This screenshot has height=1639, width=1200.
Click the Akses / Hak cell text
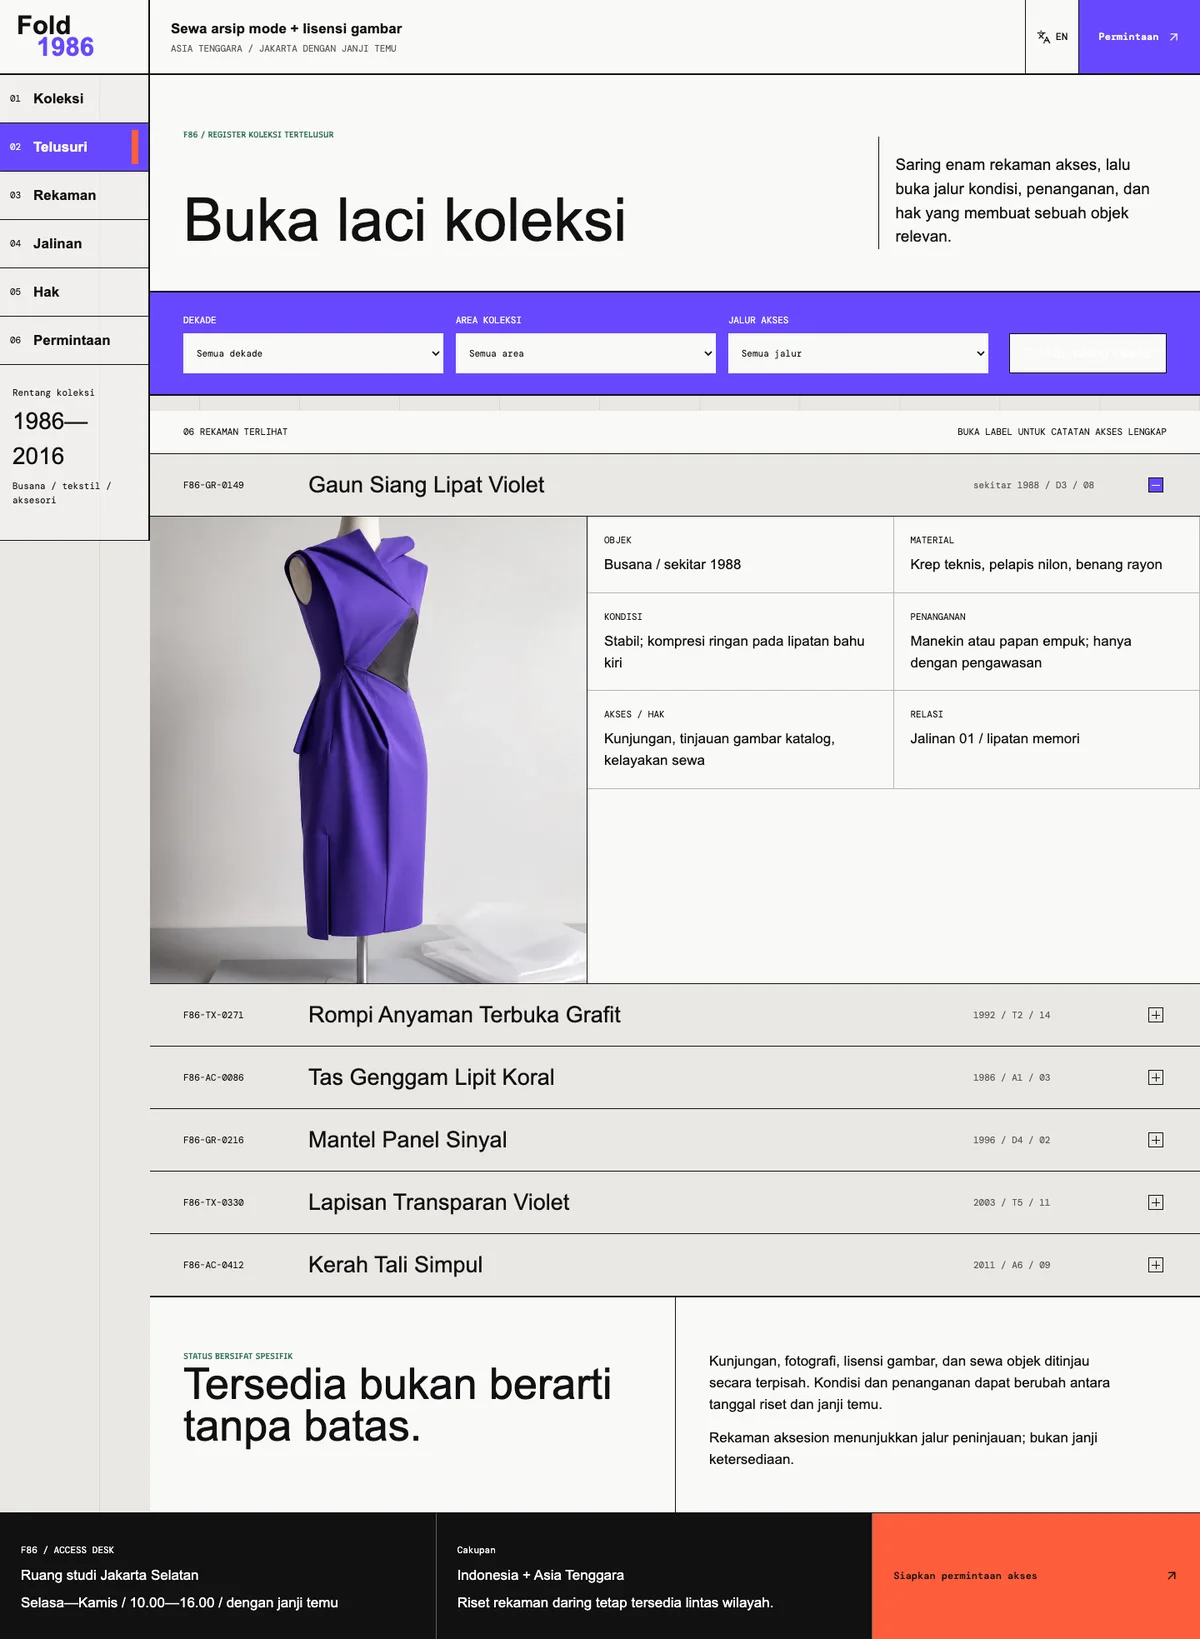pyautogui.click(x=719, y=749)
